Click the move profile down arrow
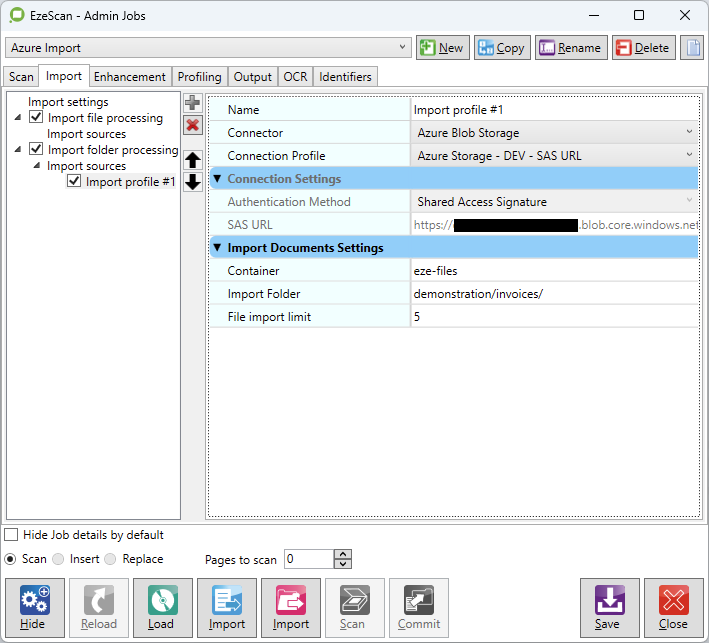Viewport: 709px width, 643px height. [x=193, y=182]
